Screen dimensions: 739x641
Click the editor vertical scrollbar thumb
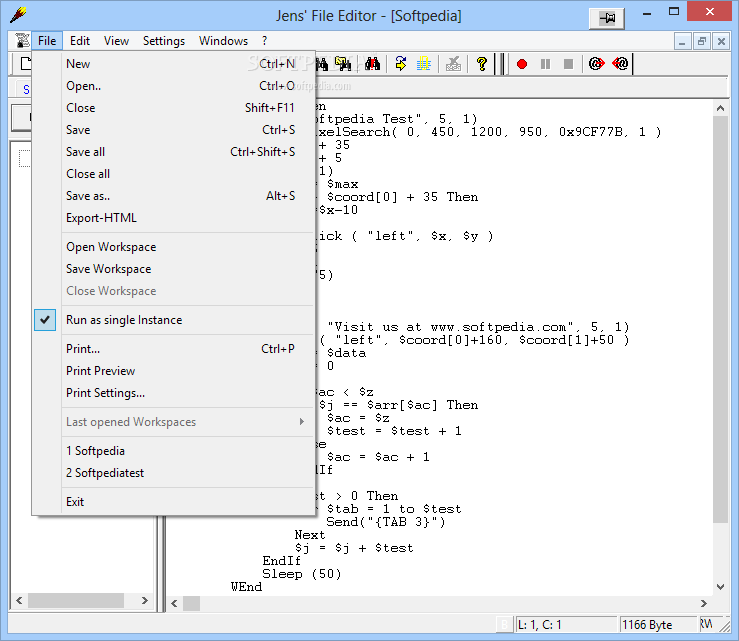tap(720, 320)
